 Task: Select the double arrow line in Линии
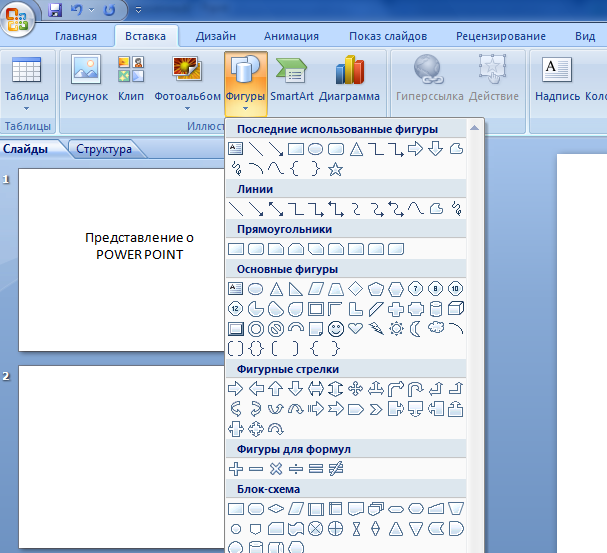point(276,209)
